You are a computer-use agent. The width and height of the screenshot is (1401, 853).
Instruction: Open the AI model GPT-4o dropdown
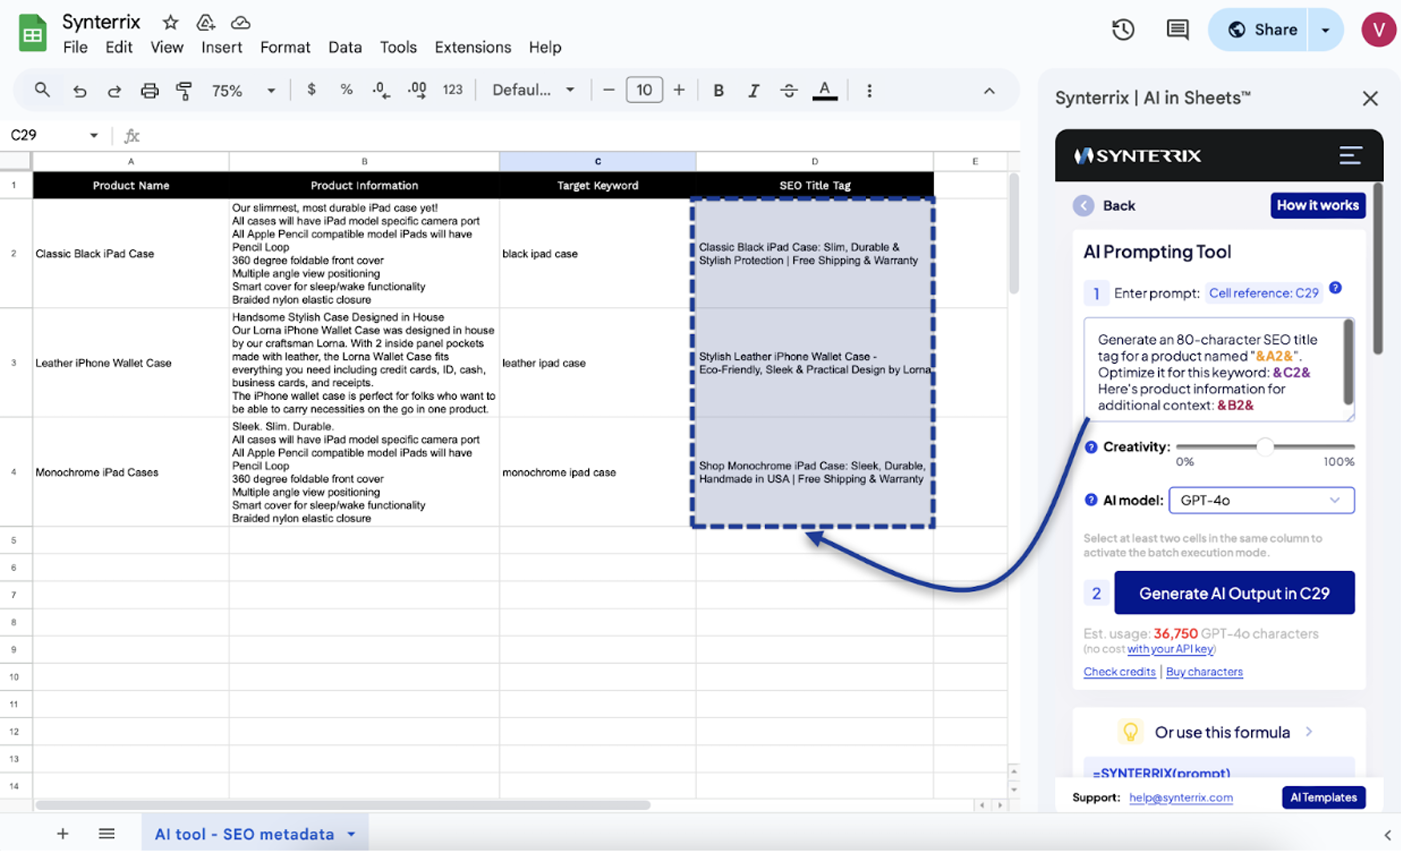point(1260,500)
